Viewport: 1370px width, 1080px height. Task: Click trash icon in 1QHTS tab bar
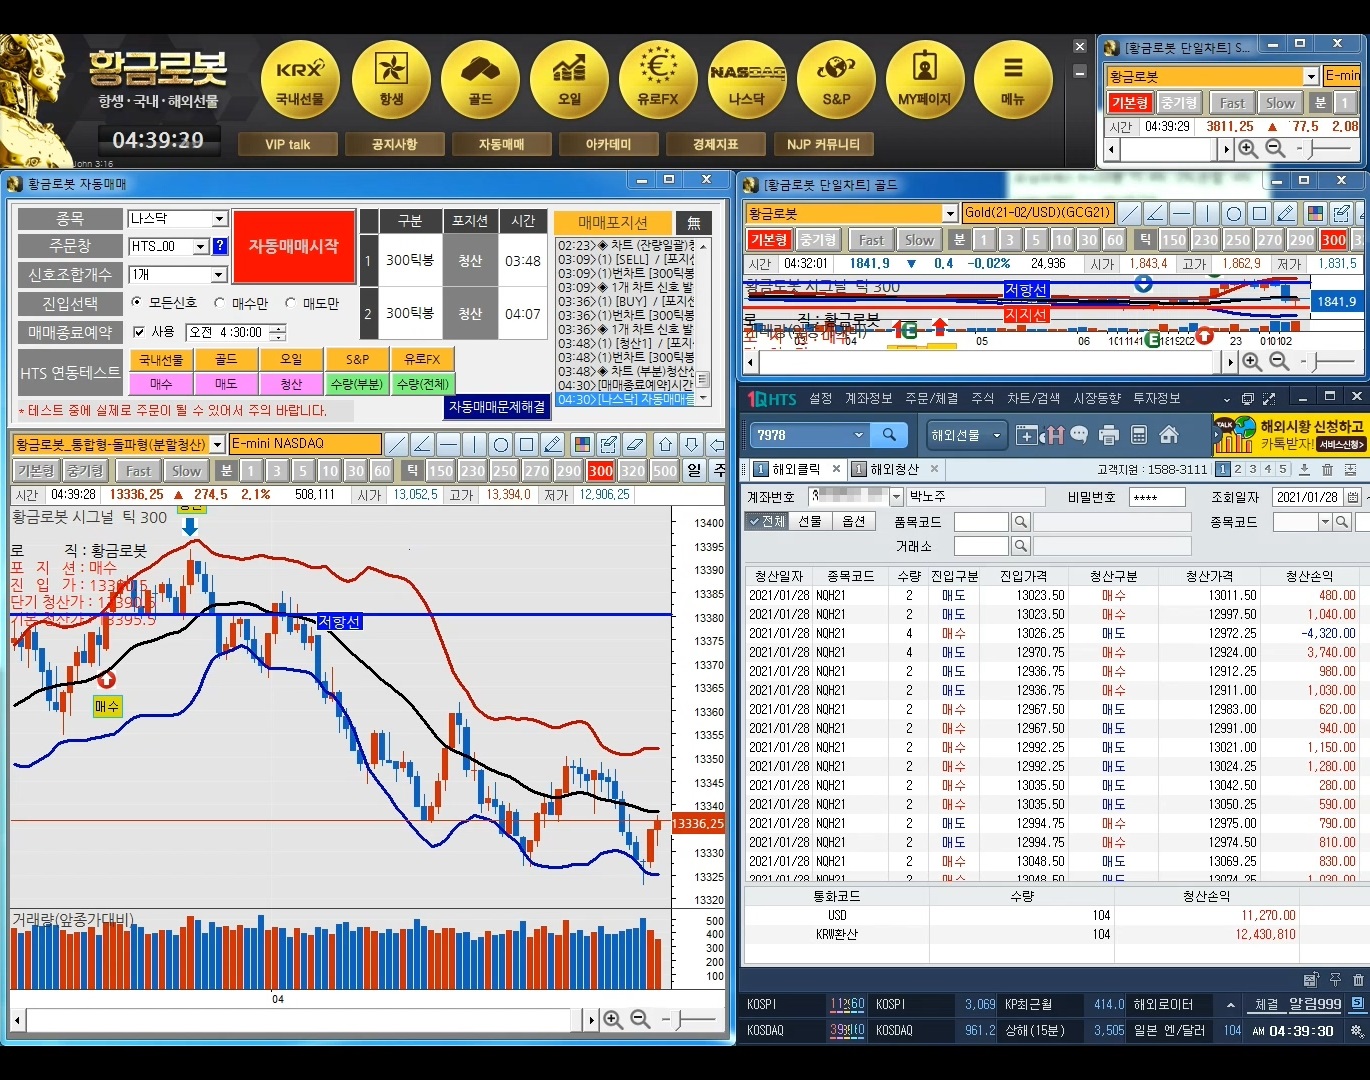(x=1328, y=470)
